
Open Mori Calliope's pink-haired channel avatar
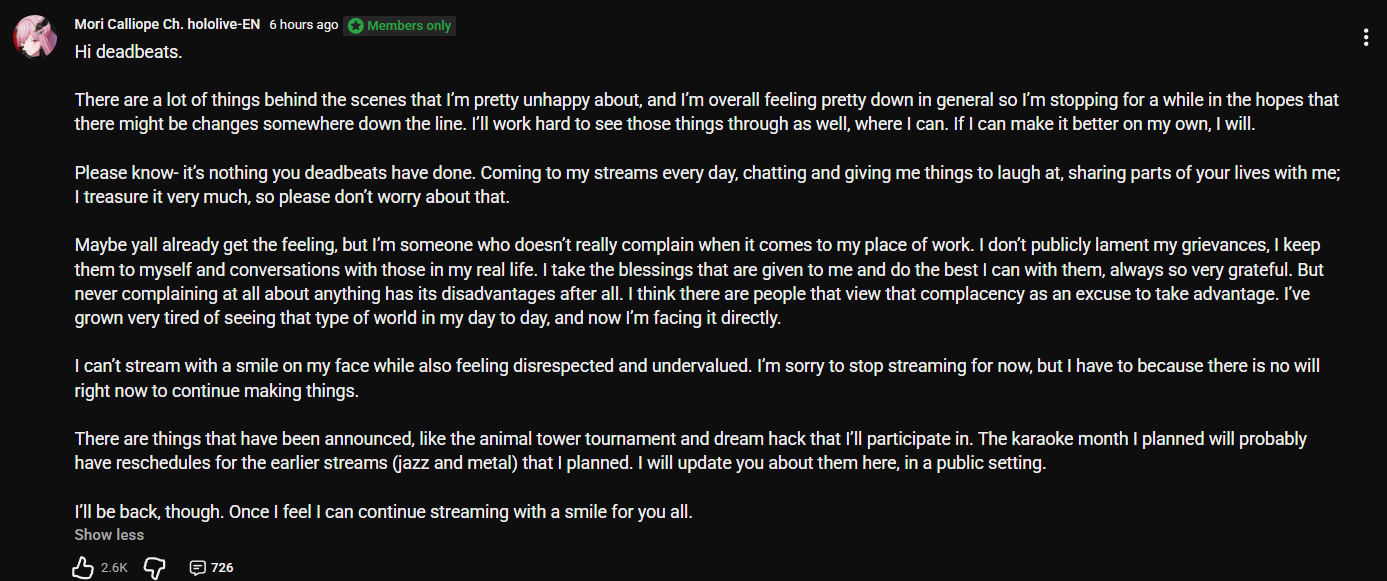[34, 36]
